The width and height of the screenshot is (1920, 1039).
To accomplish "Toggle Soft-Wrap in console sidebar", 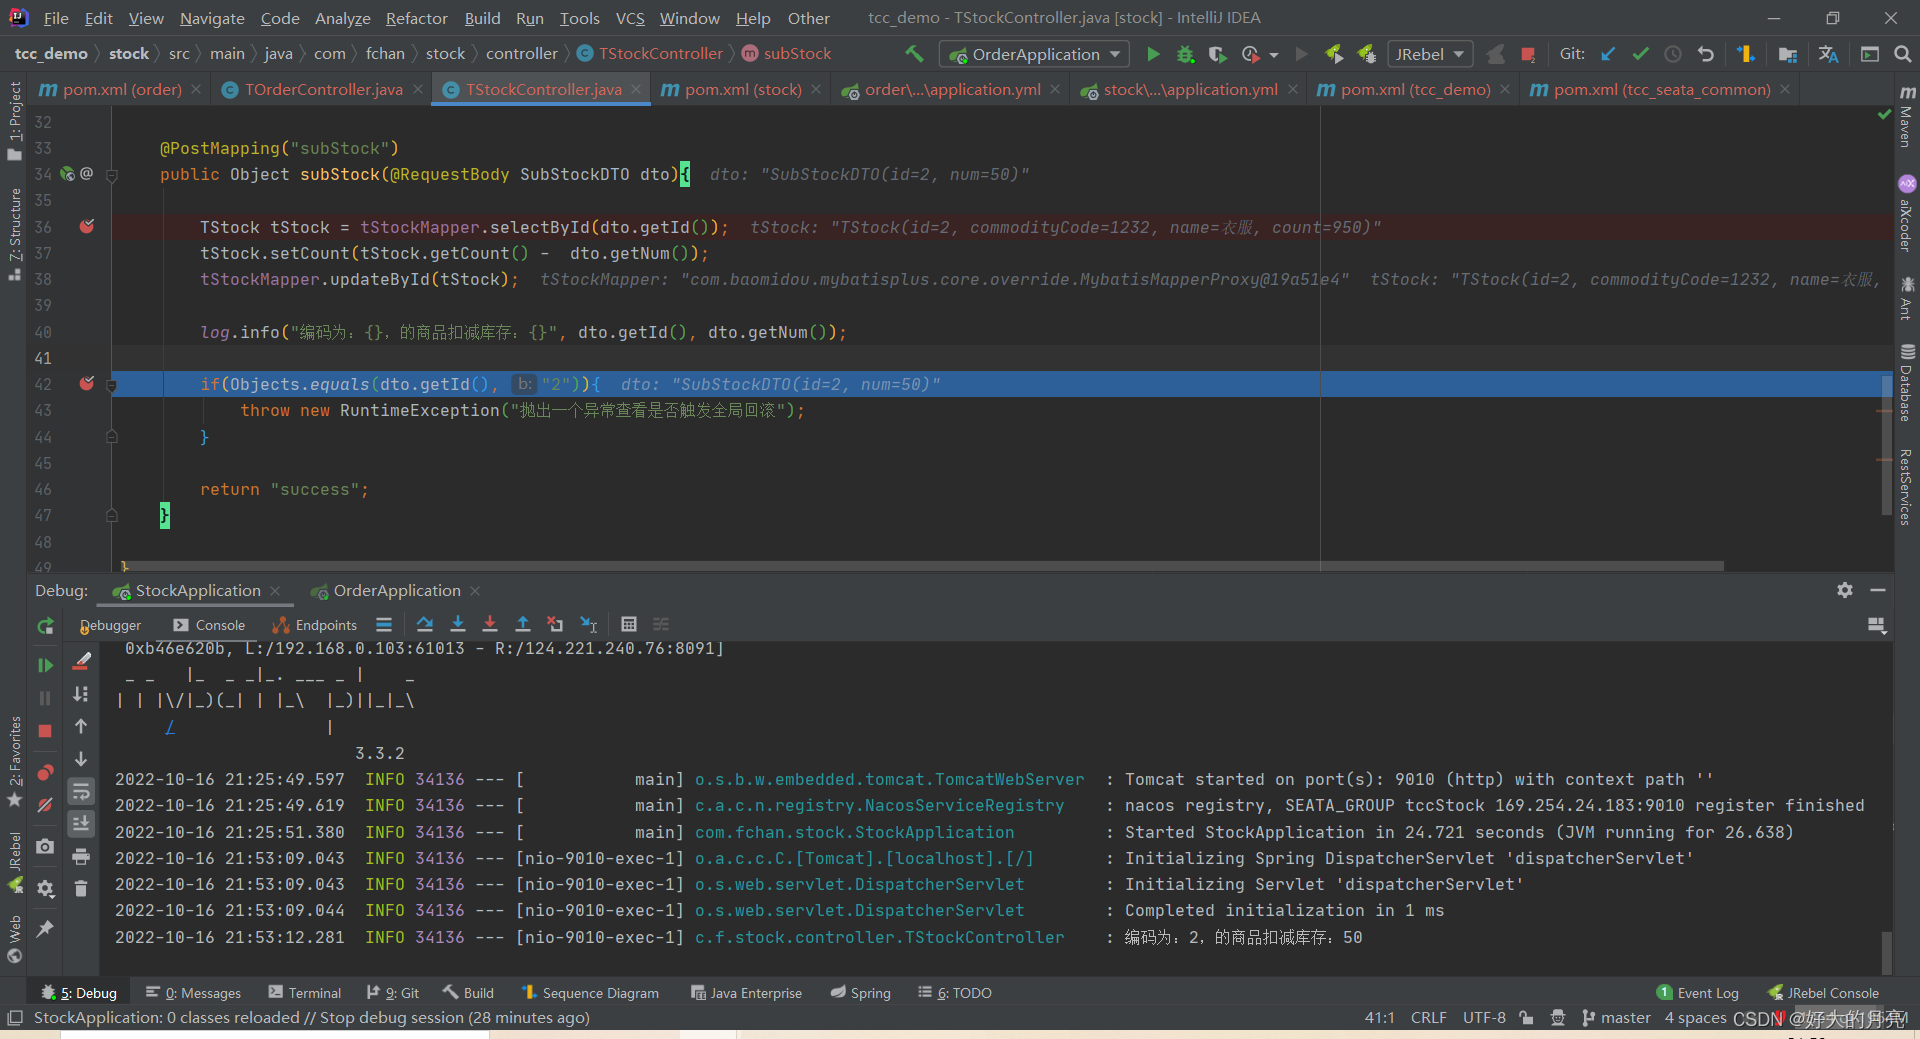I will (81, 792).
